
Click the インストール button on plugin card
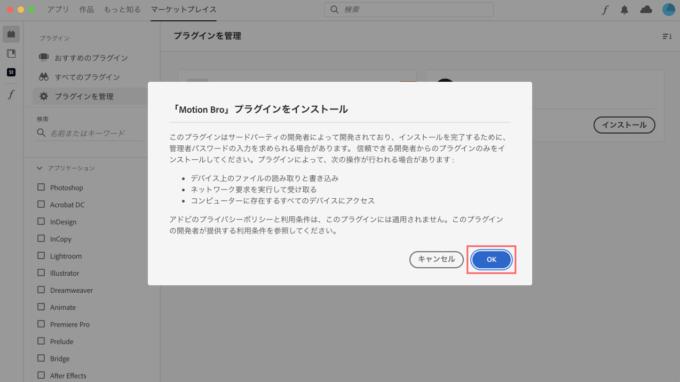tap(624, 125)
